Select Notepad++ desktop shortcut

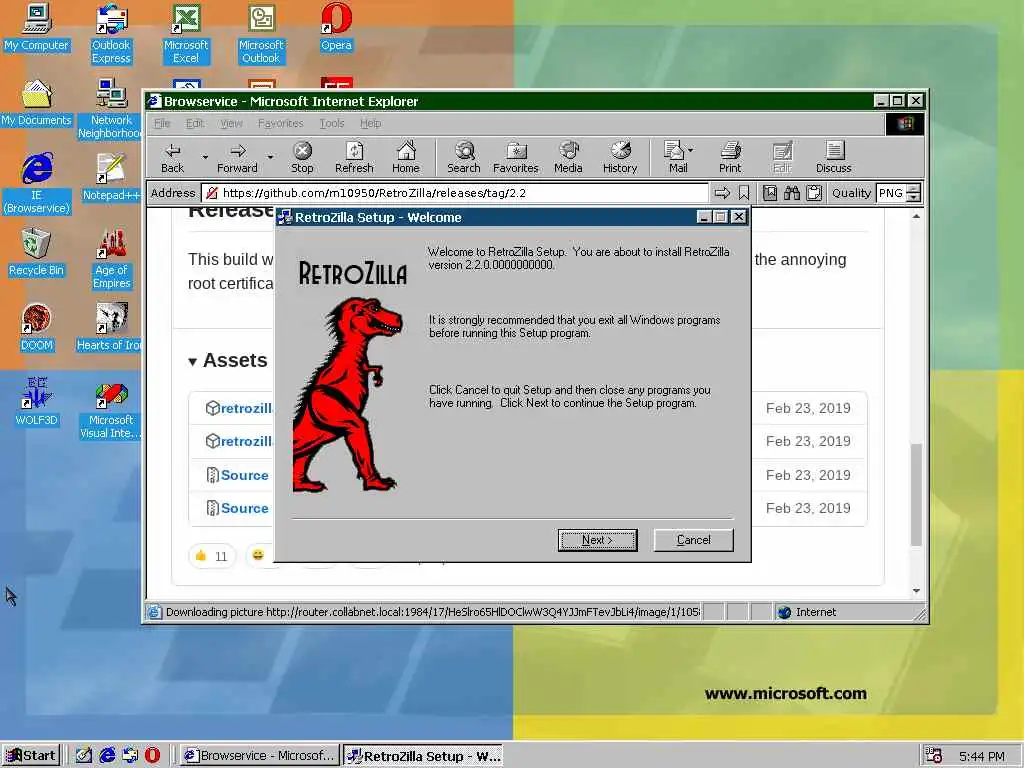[x=111, y=178]
